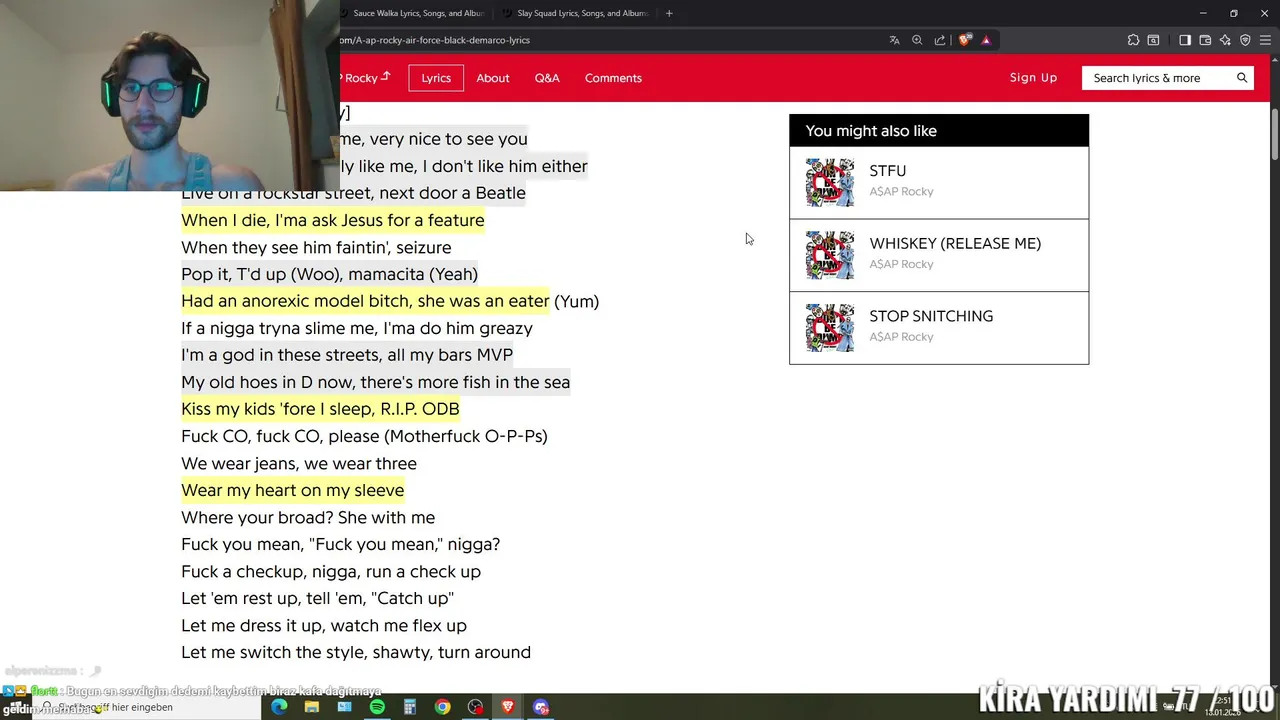Screen dimensions: 1280x720
Task: Click the share page icon in address bar
Action: point(940,40)
